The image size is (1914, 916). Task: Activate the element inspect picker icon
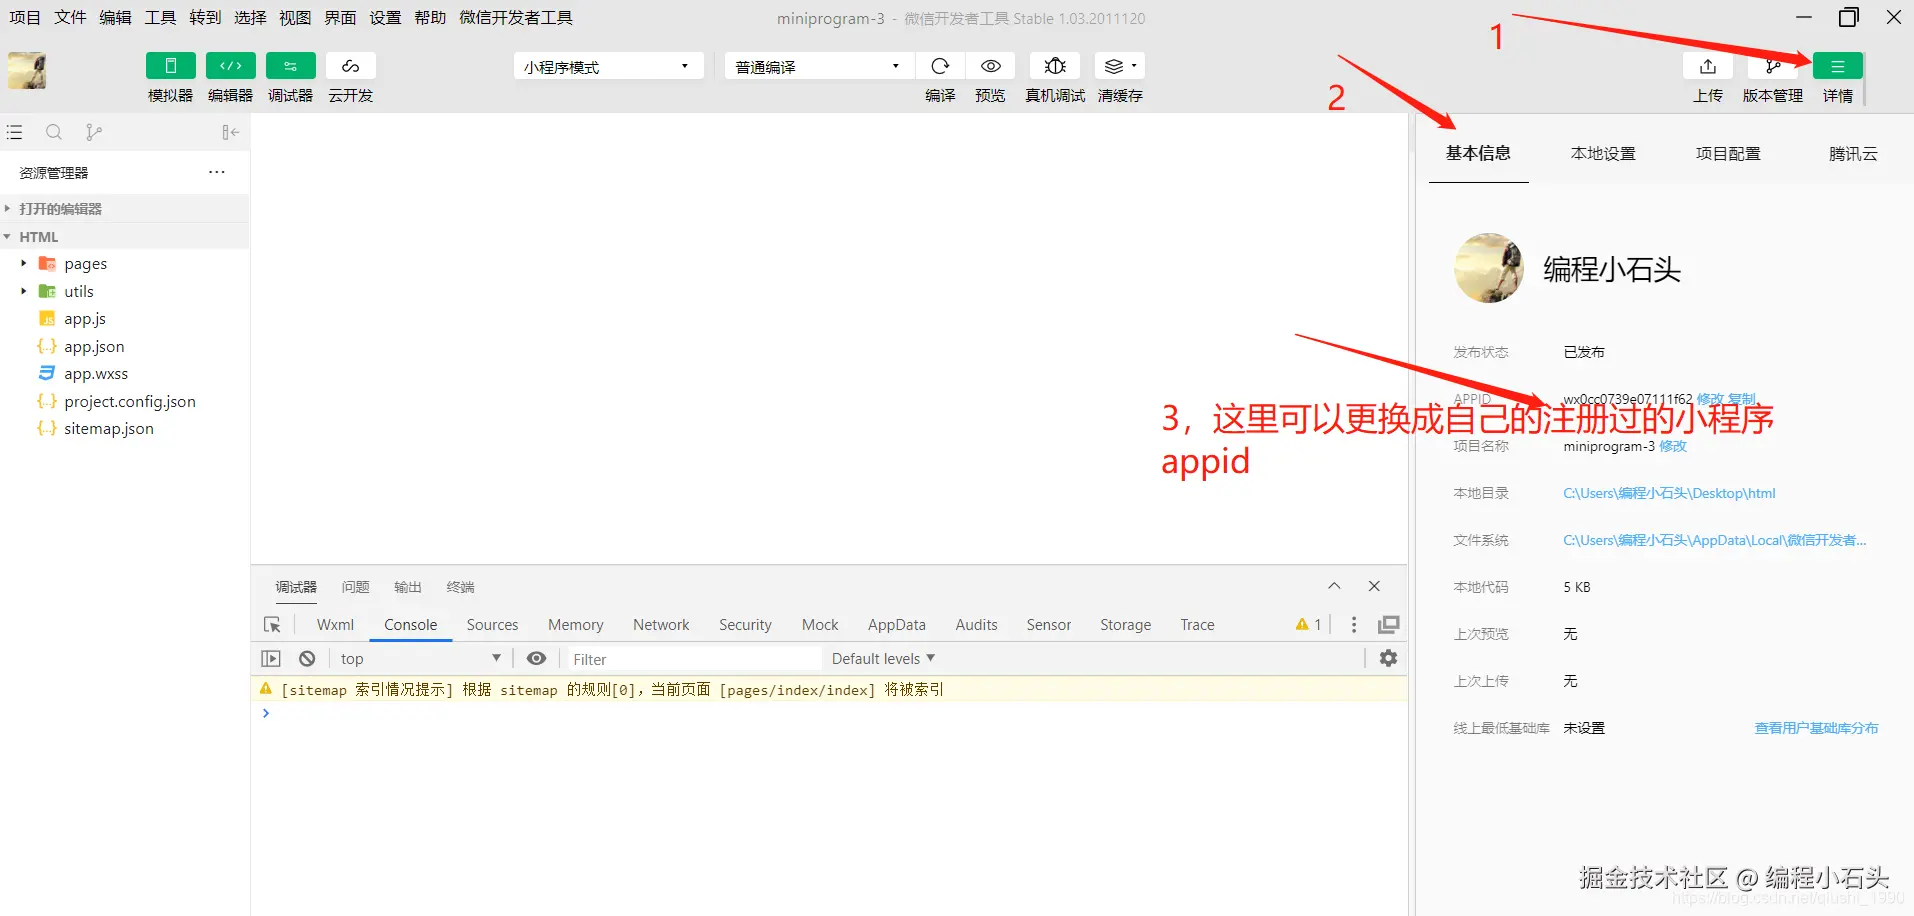pos(272,625)
